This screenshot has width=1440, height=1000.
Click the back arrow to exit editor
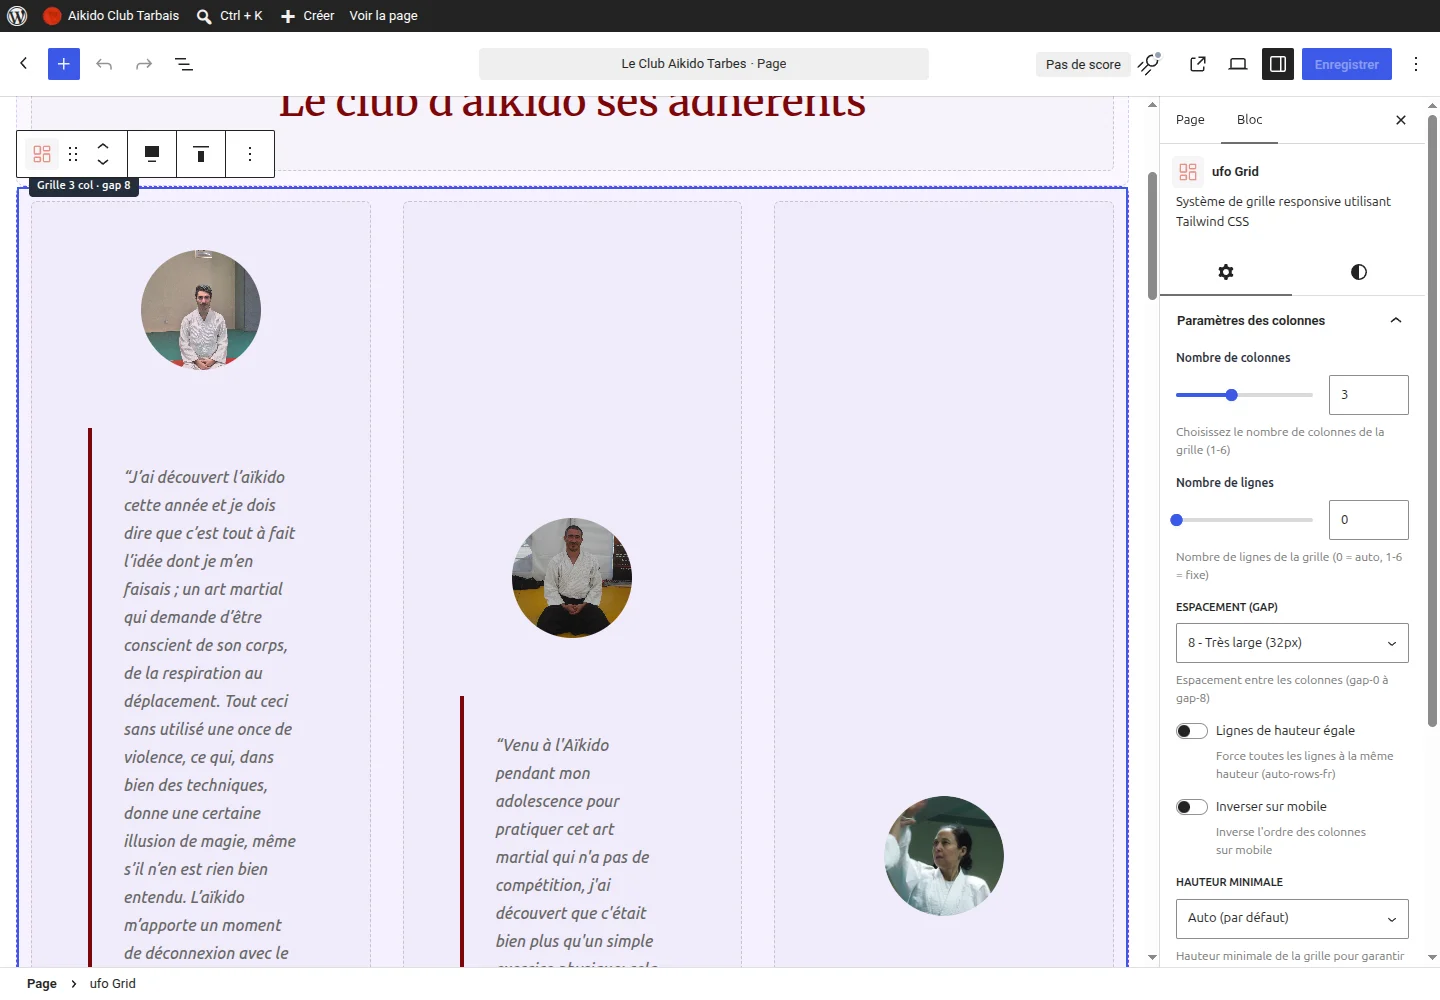pos(24,64)
